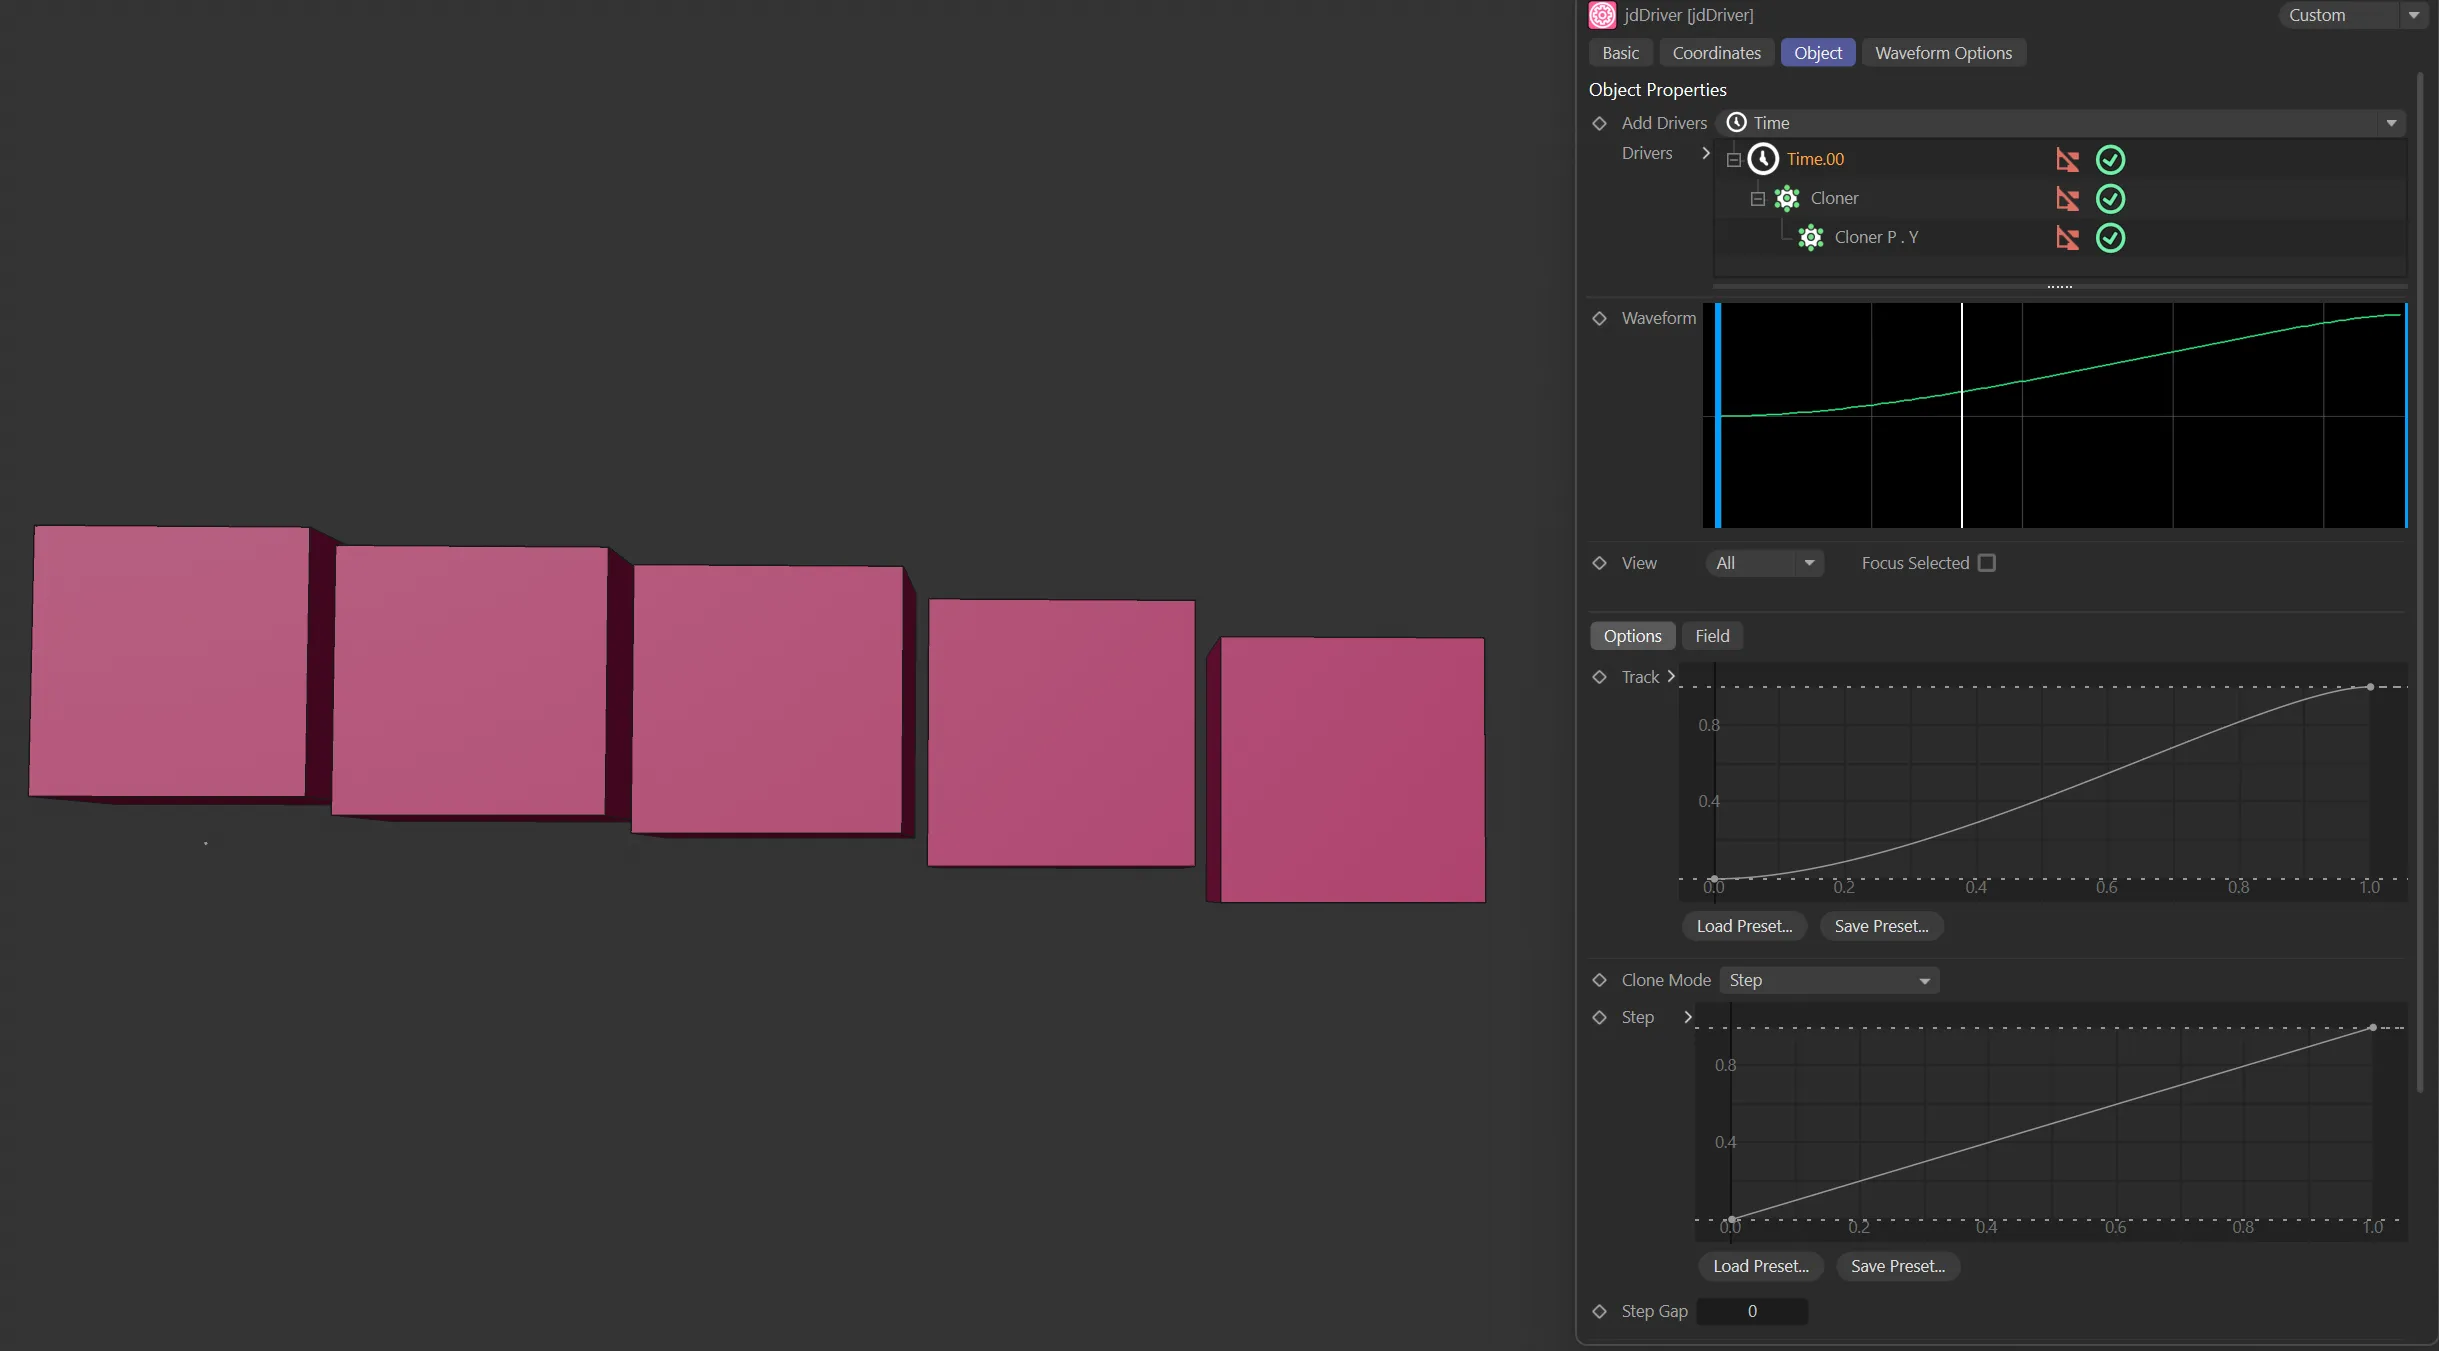This screenshot has width=2439, height=1351.
Task: Click the Cloner P . Y gear icon
Action: 1811,237
